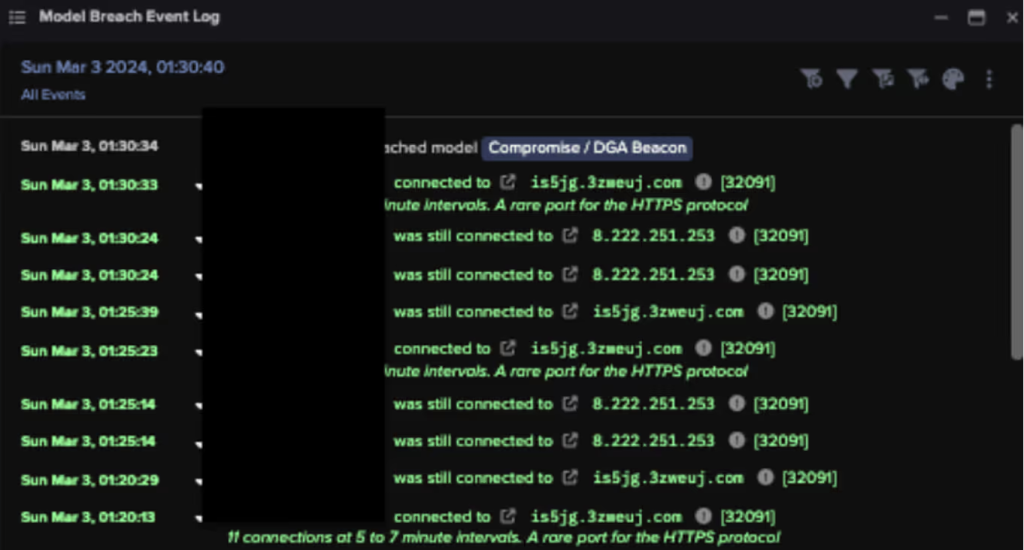1024x550 pixels.
Task: Click info icon in the 01:30:33 row
Action: (703, 183)
